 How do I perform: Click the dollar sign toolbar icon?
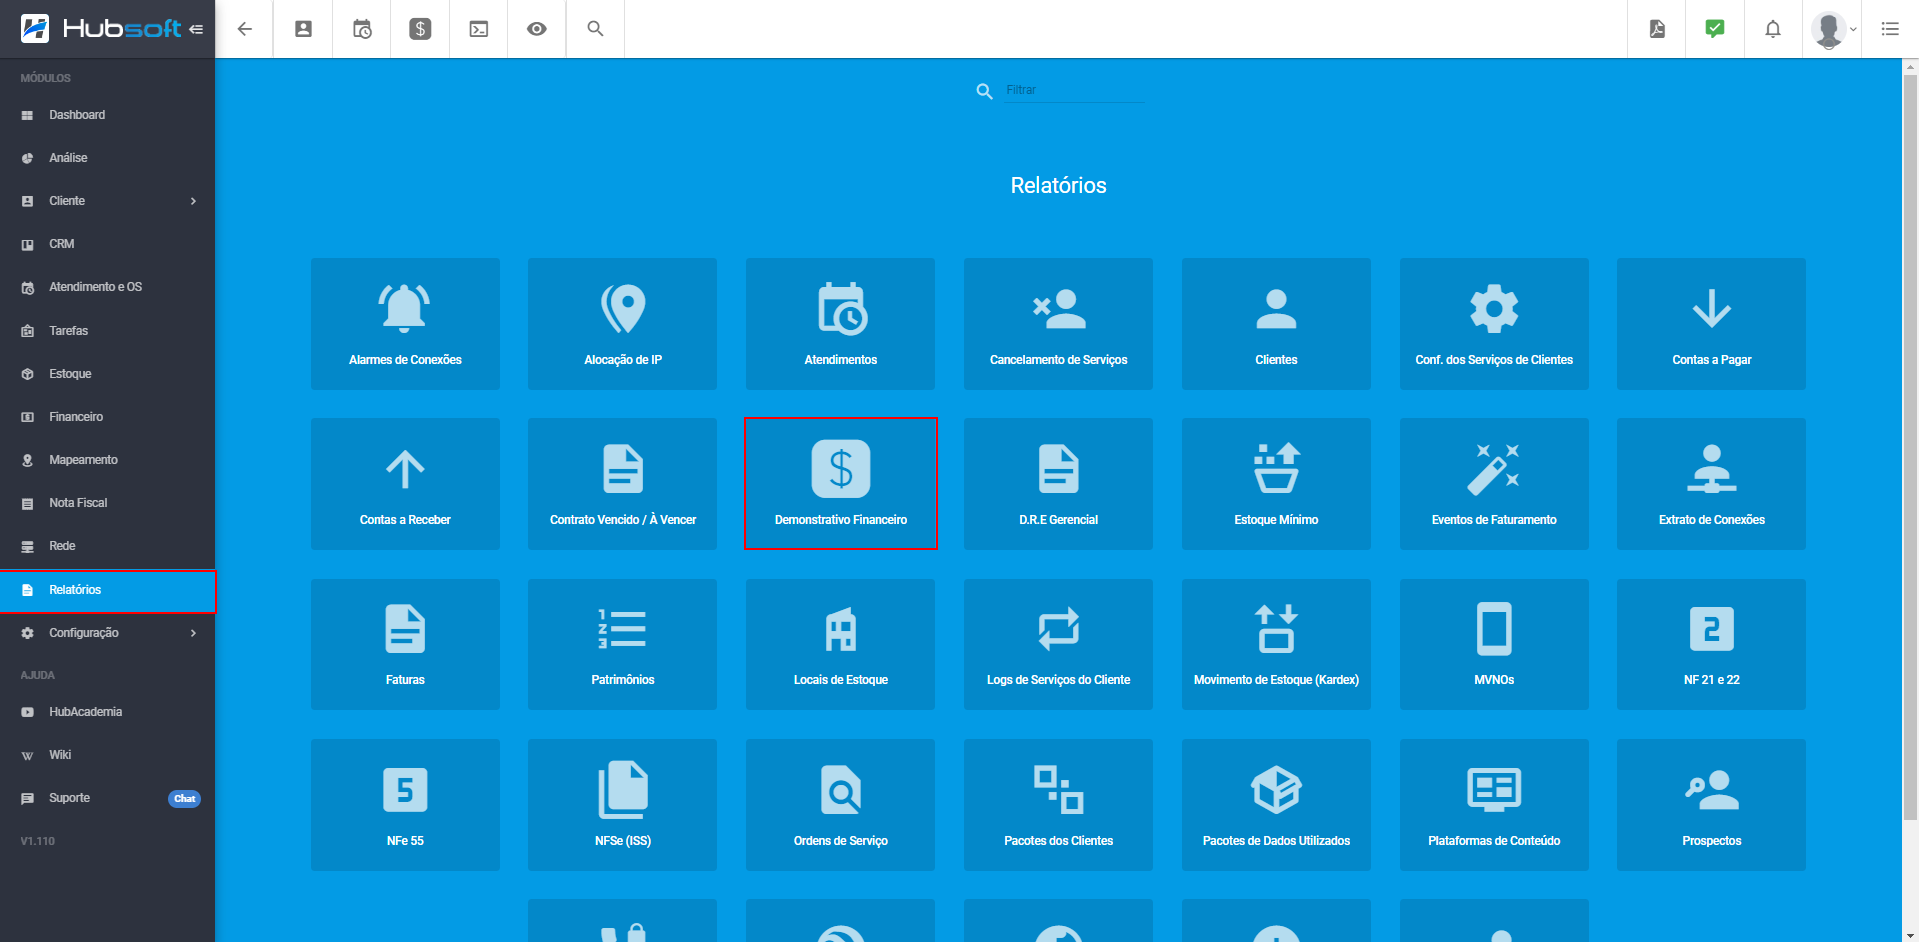point(420,29)
